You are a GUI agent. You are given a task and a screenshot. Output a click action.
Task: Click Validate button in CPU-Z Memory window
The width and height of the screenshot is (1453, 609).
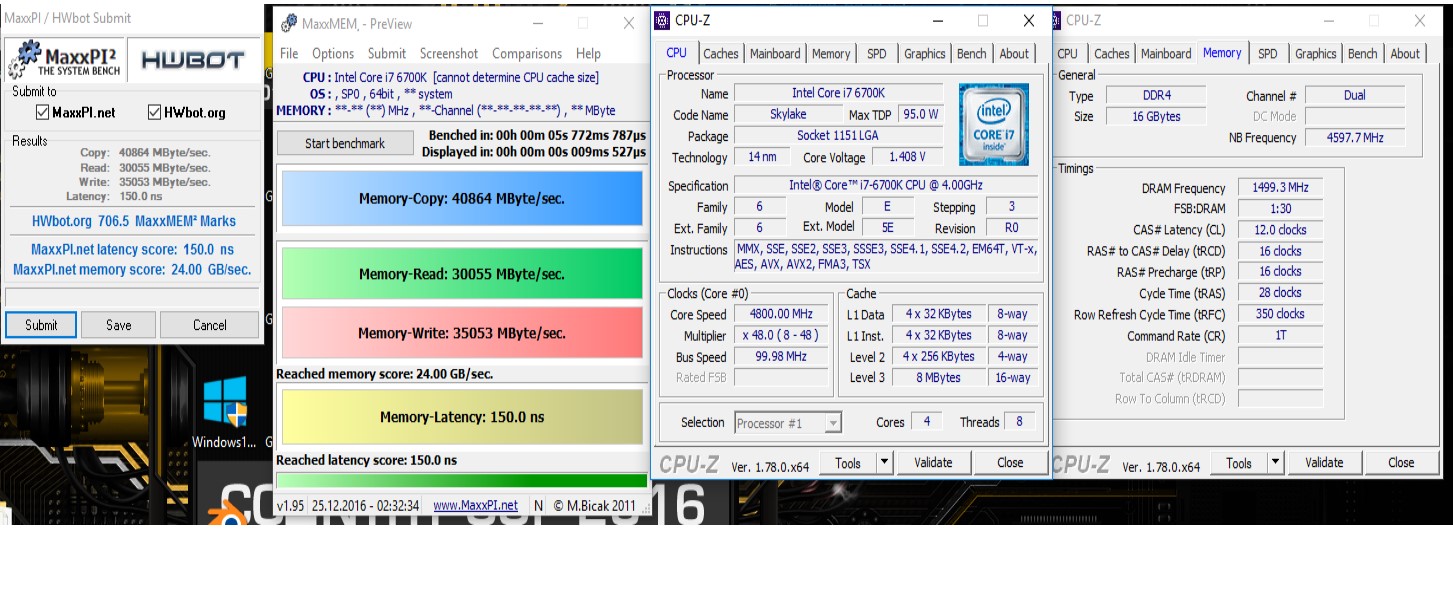click(1324, 462)
